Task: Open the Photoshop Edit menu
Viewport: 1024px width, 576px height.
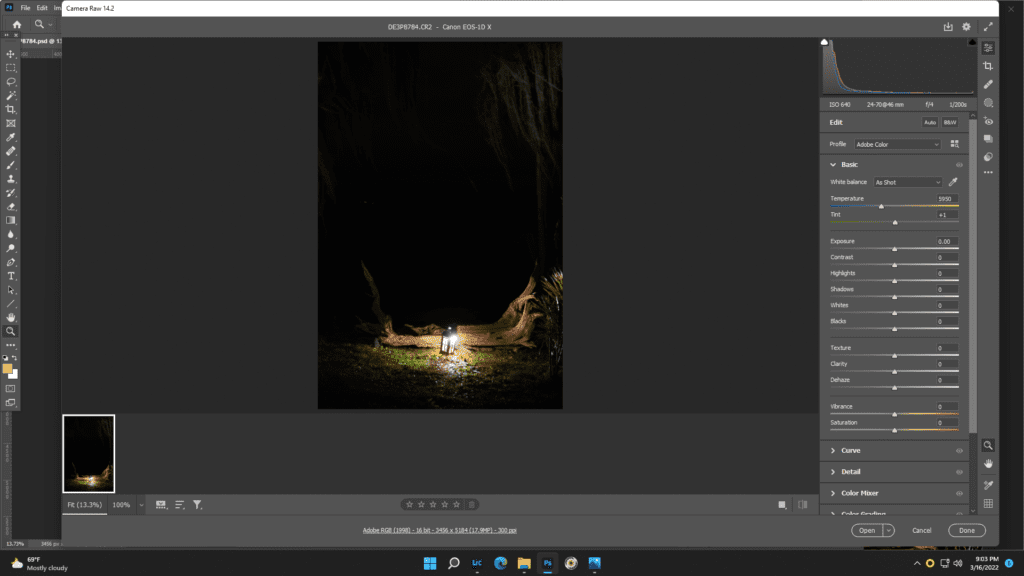Action: pyautogui.click(x=42, y=8)
